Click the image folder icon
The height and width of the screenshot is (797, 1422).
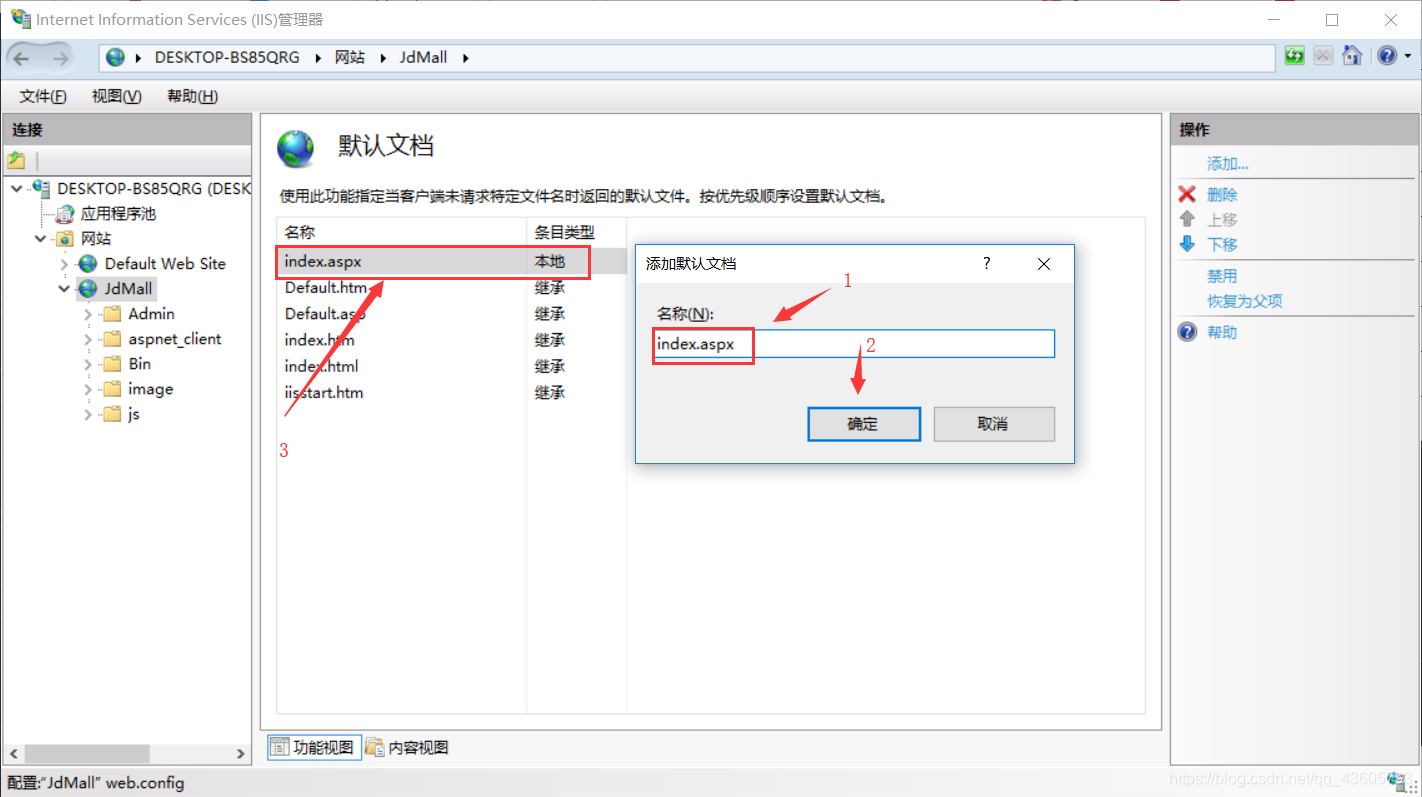[x=112, y=389]
